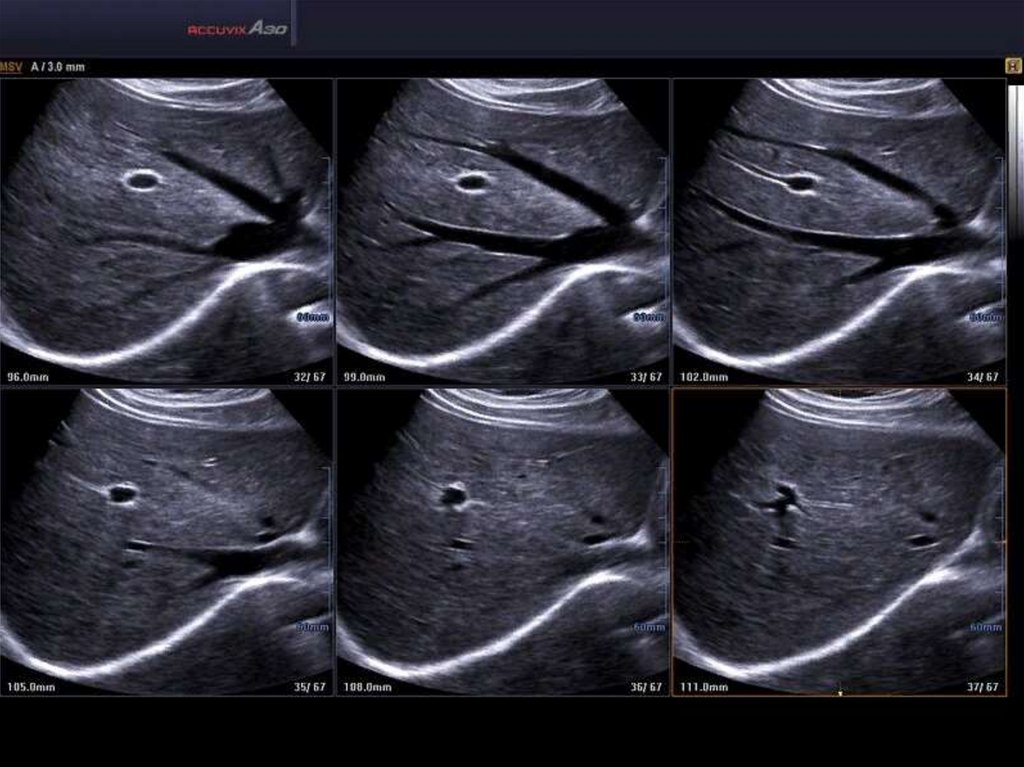Click the 60mm depth marker in slice 37/67
This screenshot has width=1024, height=767.
pos(985,627)
